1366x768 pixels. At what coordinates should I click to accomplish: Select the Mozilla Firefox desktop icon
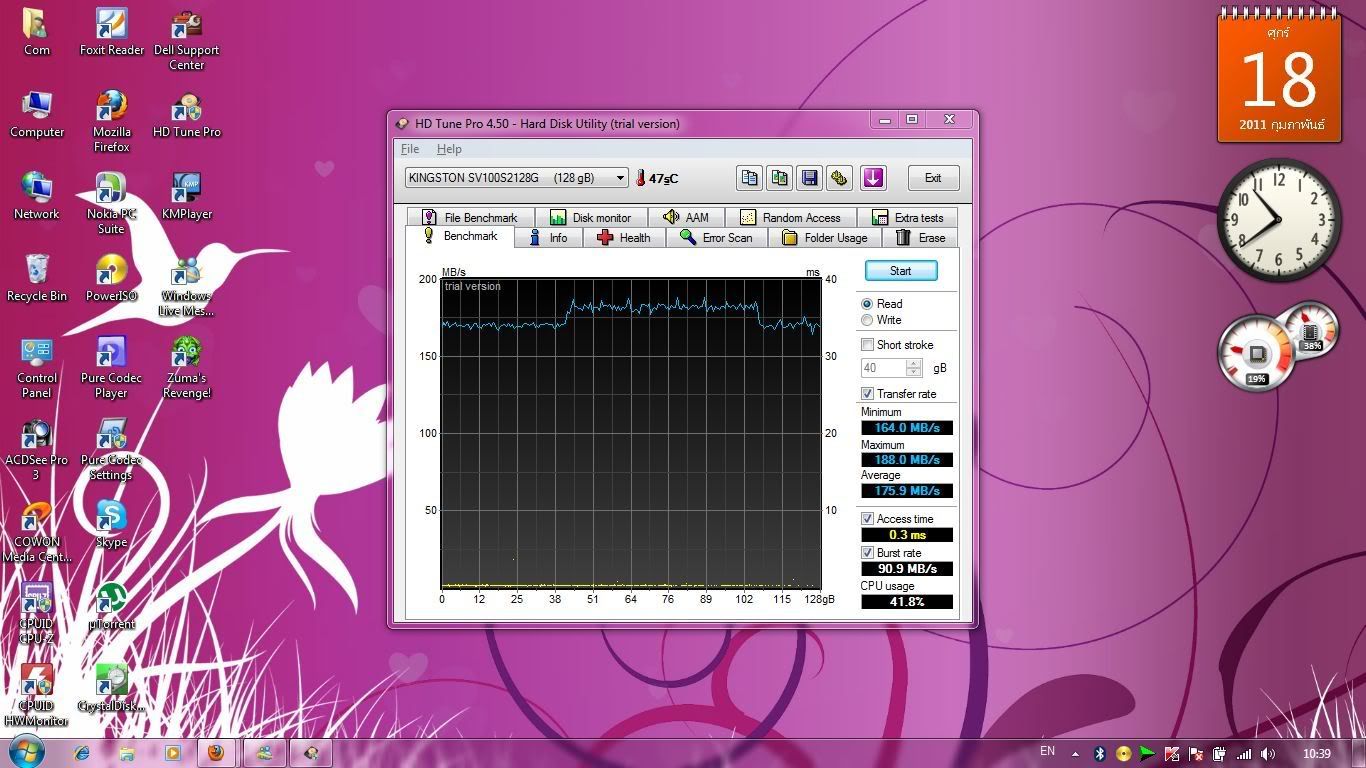(x=111, y=122)
